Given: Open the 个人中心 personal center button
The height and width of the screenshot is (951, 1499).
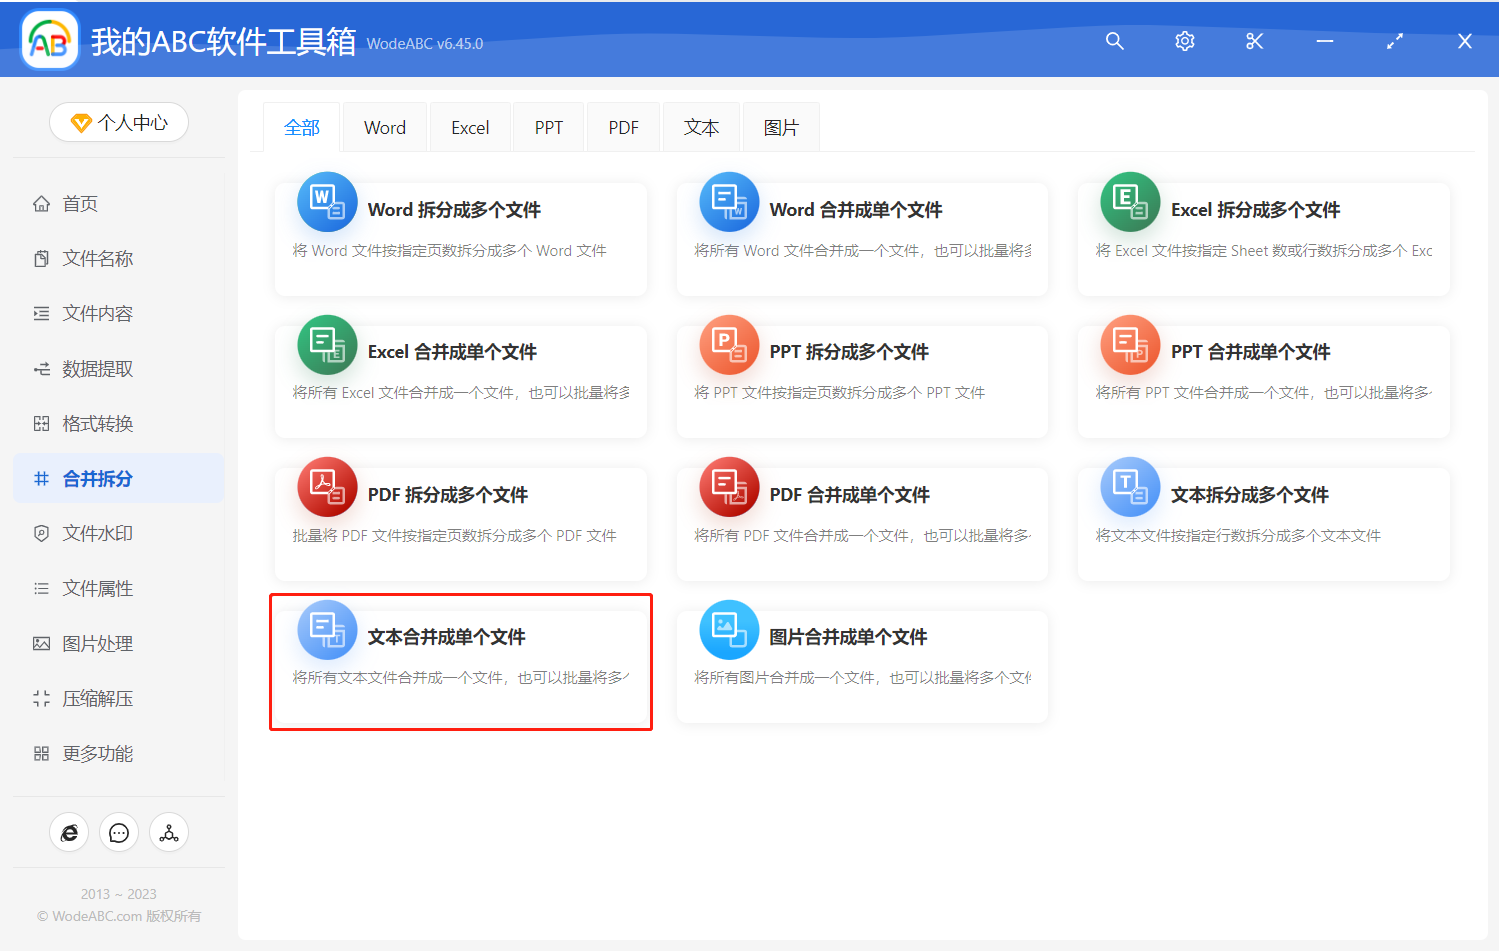Looking at the screenshot, I should point(119,122).
